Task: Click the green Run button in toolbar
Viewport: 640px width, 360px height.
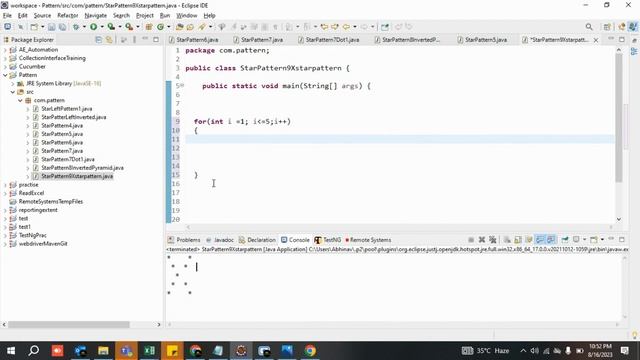Action: 93,27
